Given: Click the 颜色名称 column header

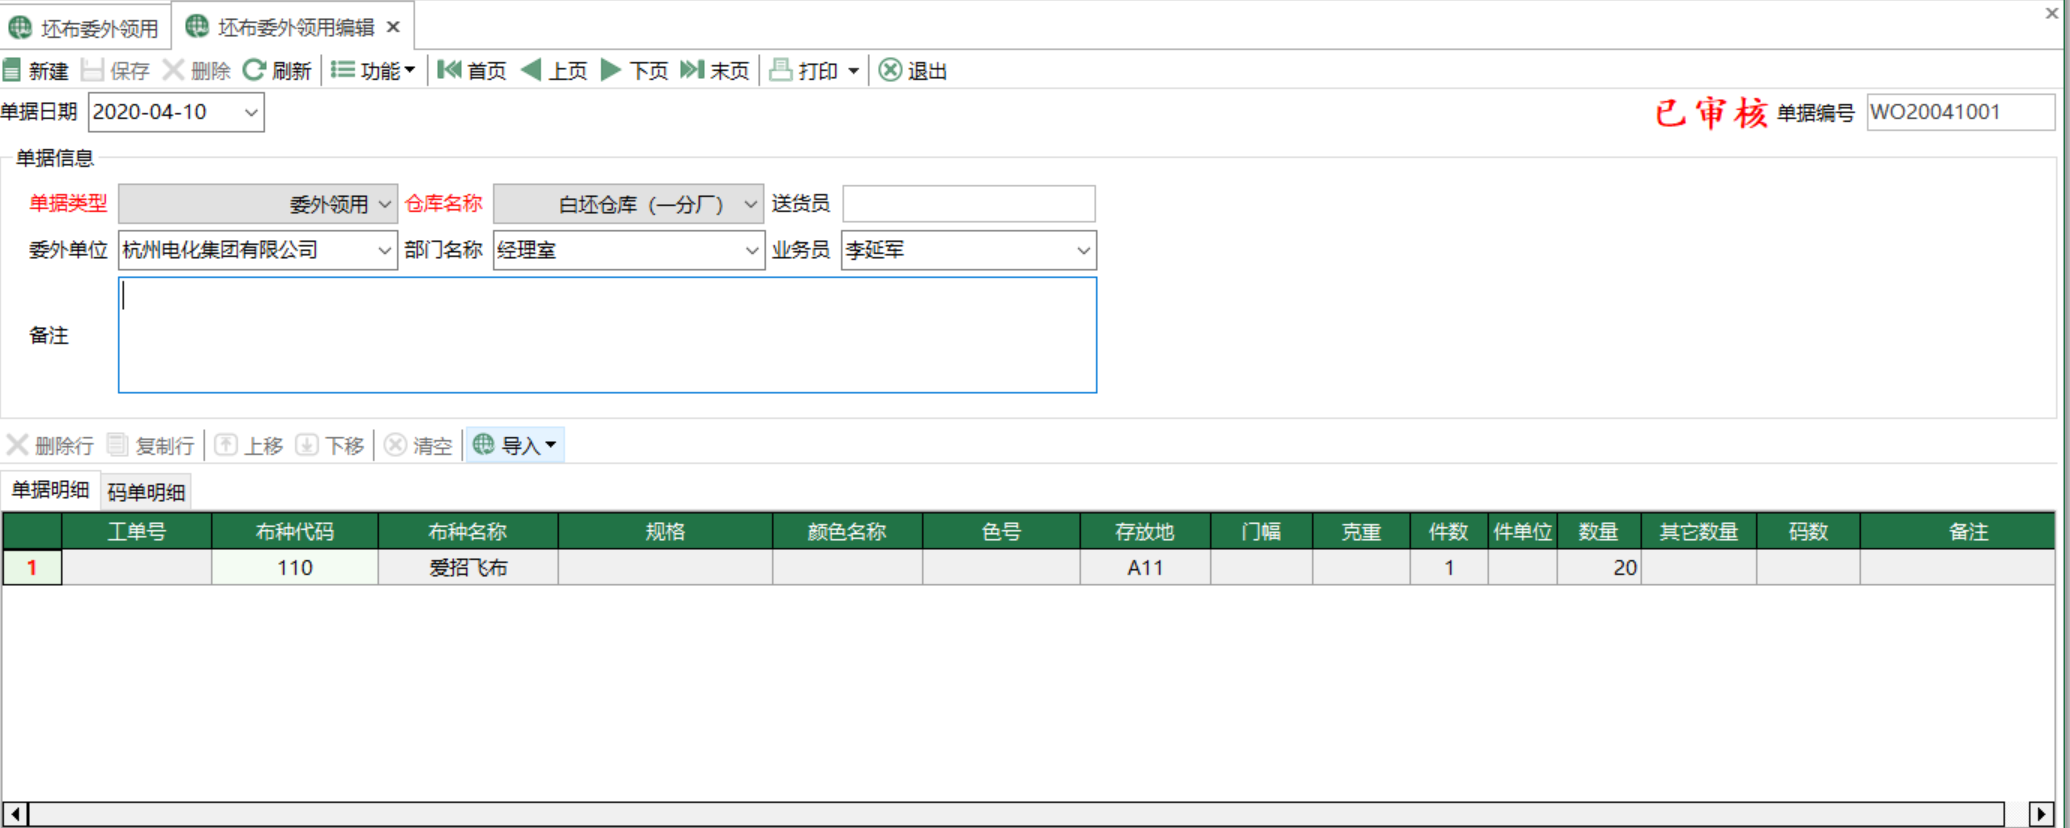Looking at the screenshot, I should click(x=847, y=531).
